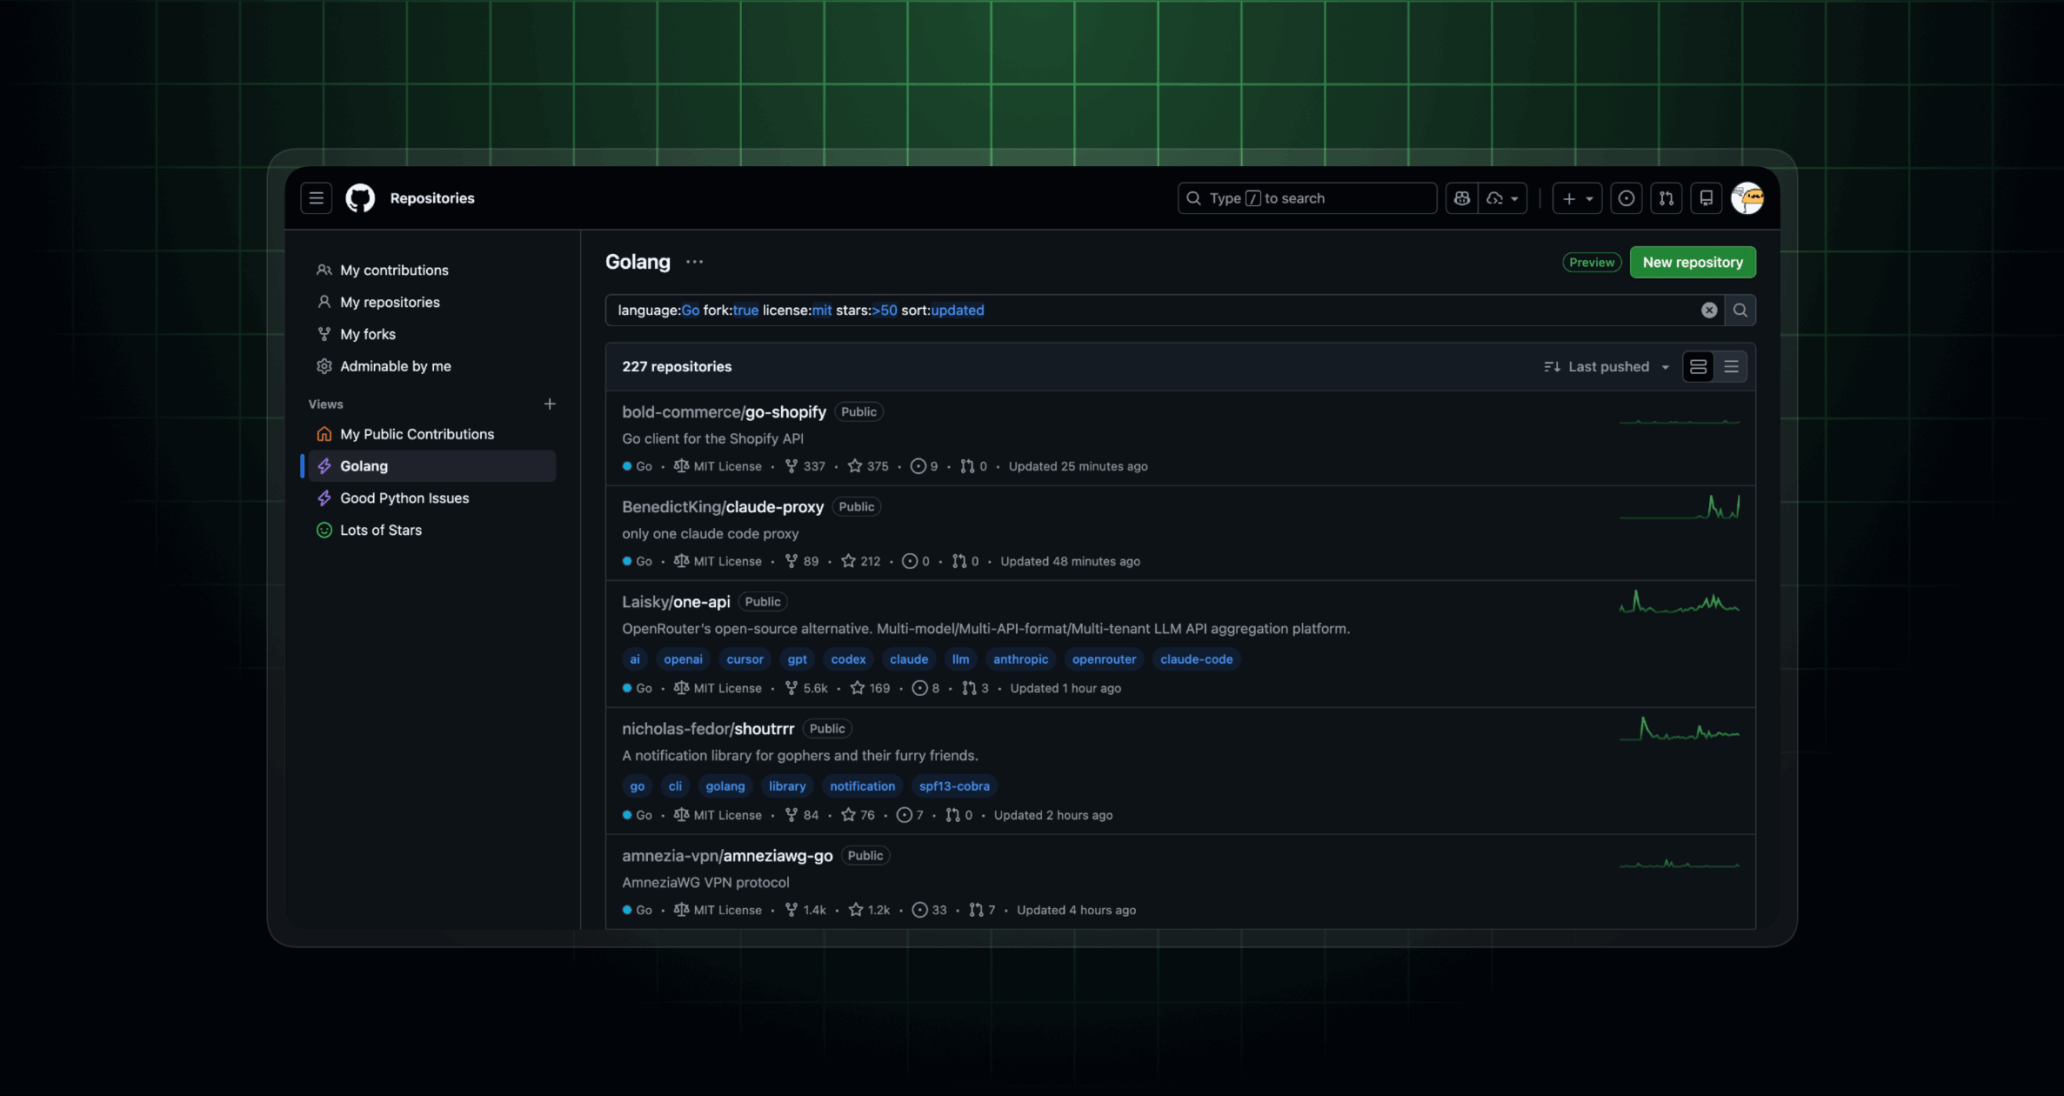Viewport: 2064px width, 1096px height.
Task: Run search using the magnifying glass icon
Action: click(1740, 310)
